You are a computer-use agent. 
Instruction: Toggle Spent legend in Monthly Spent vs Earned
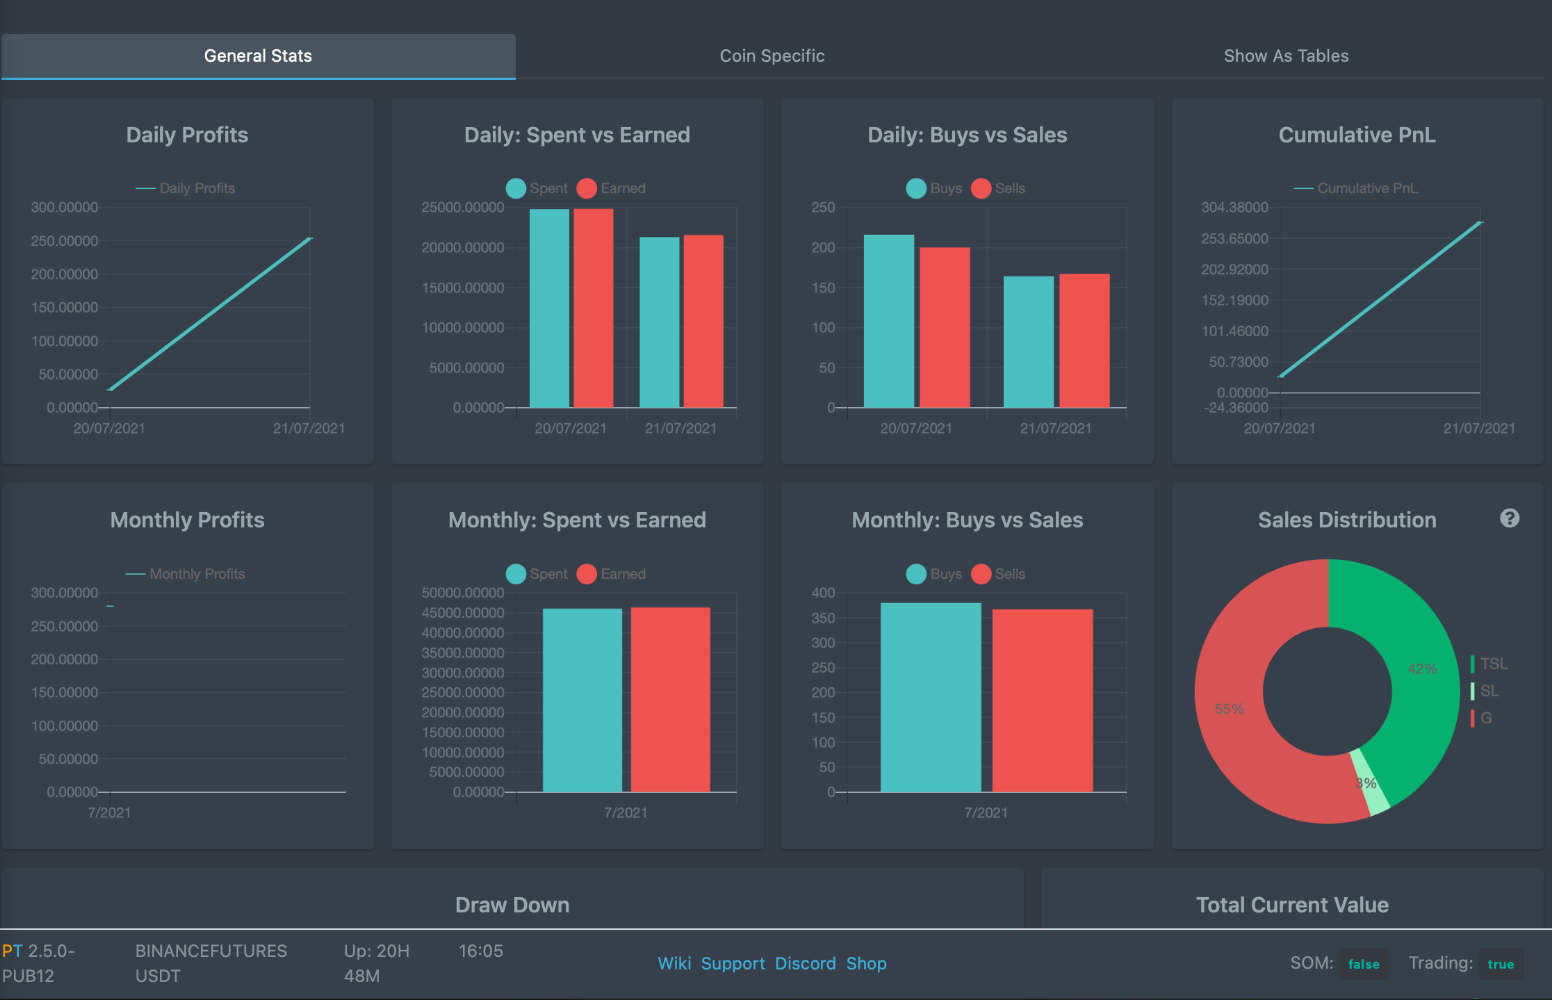coord(537,574)
